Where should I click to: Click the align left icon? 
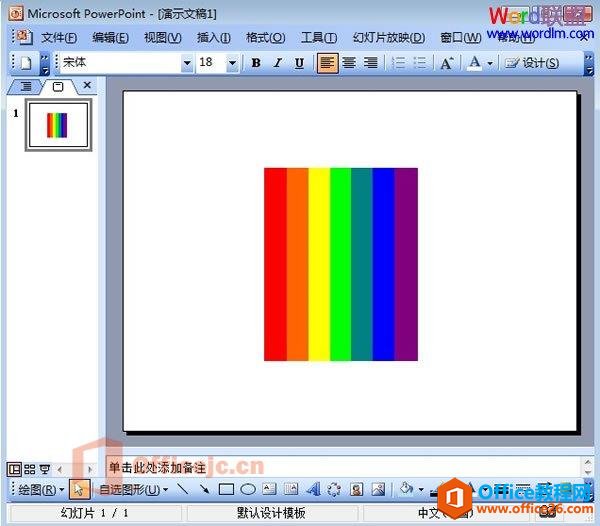[x=327, y=63]
